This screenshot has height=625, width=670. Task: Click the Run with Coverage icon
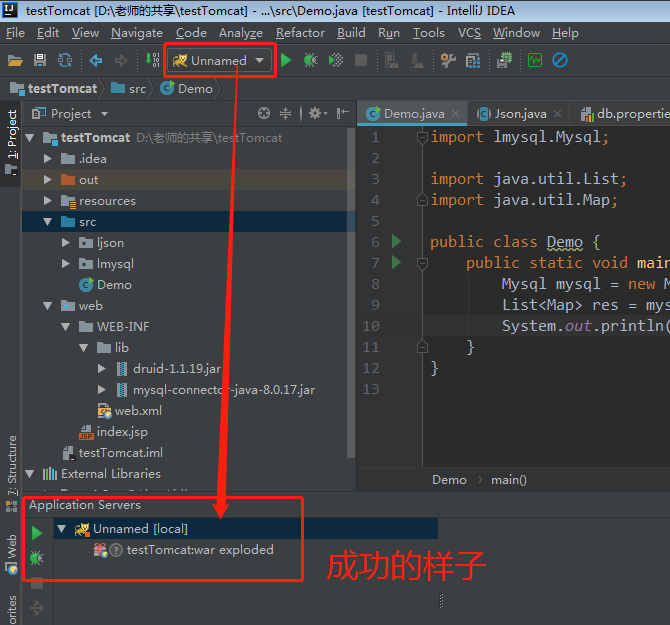(336, 60)
